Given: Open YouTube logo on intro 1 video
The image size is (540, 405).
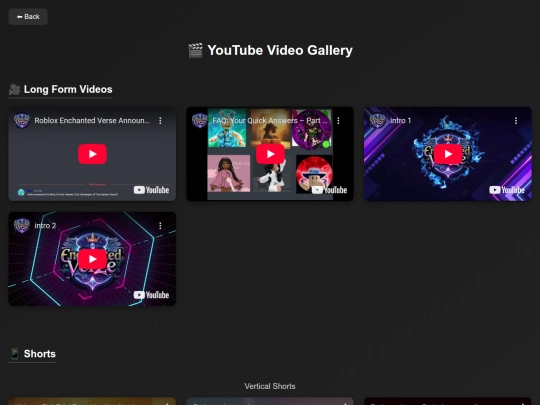Looking at the screenshot, I should coord(507,190).
